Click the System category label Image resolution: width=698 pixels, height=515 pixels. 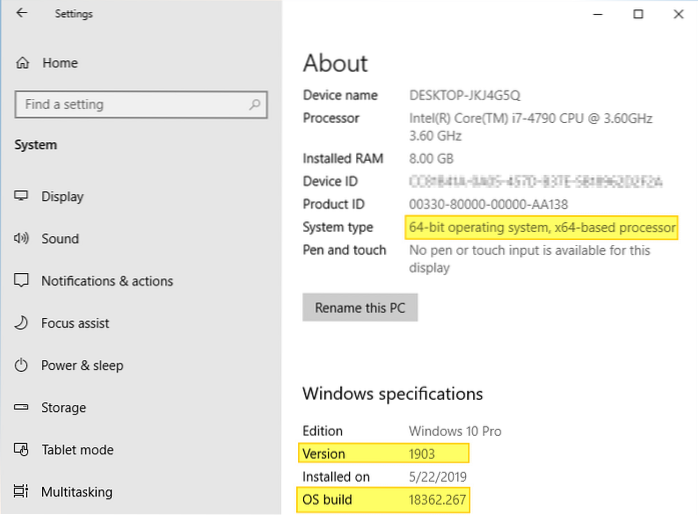pos(36,145)
